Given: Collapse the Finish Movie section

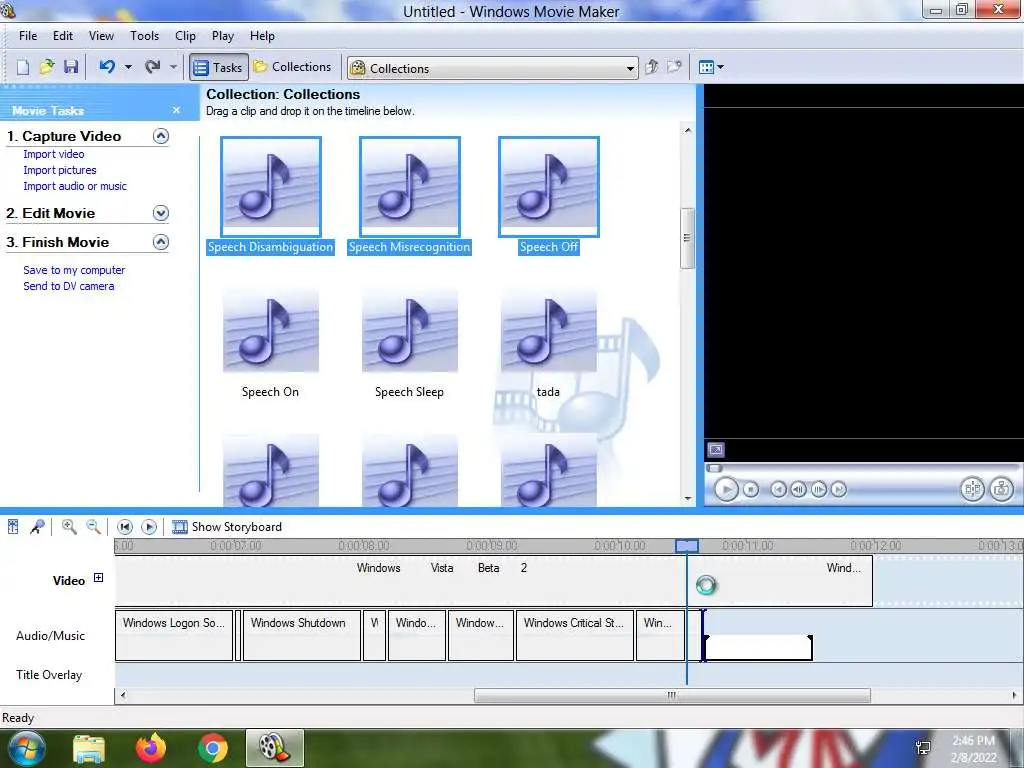Looking at the screenshot, I should [x=161, y=242].
